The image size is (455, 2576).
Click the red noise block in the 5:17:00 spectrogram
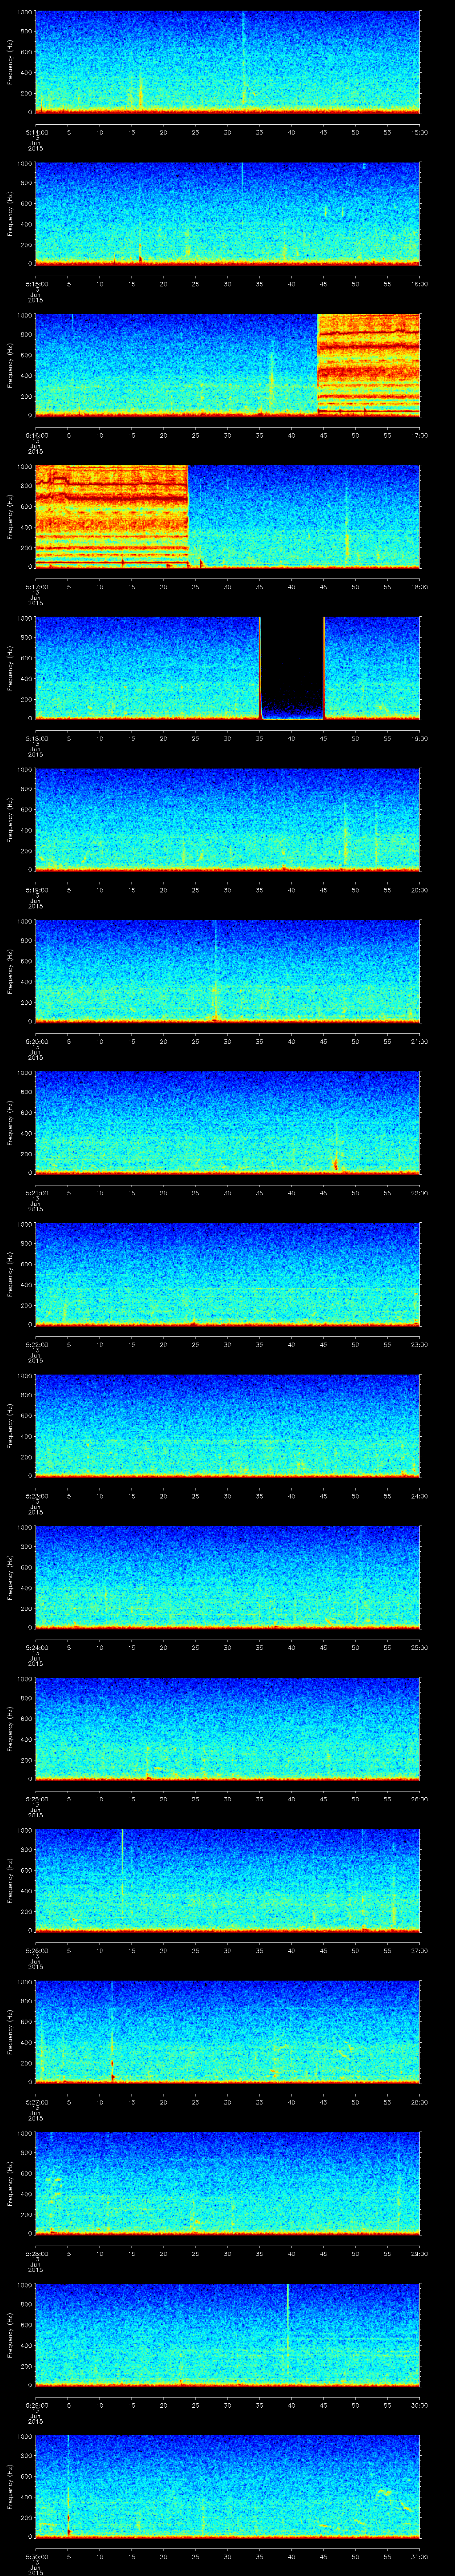(111, 516)
